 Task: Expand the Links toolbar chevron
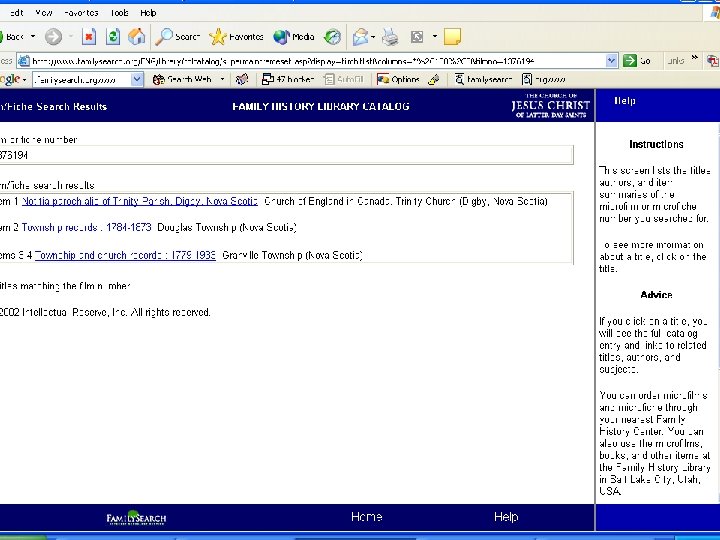point(694,58)
